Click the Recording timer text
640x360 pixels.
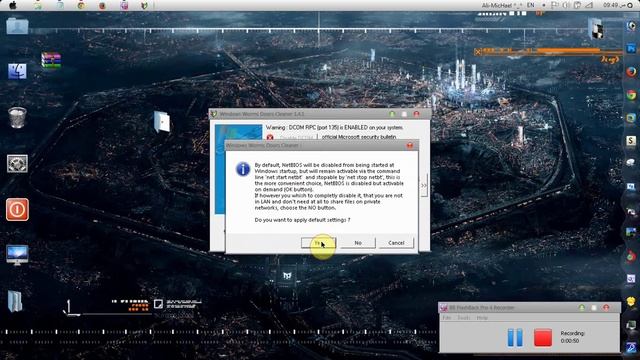tap(572, 337)
